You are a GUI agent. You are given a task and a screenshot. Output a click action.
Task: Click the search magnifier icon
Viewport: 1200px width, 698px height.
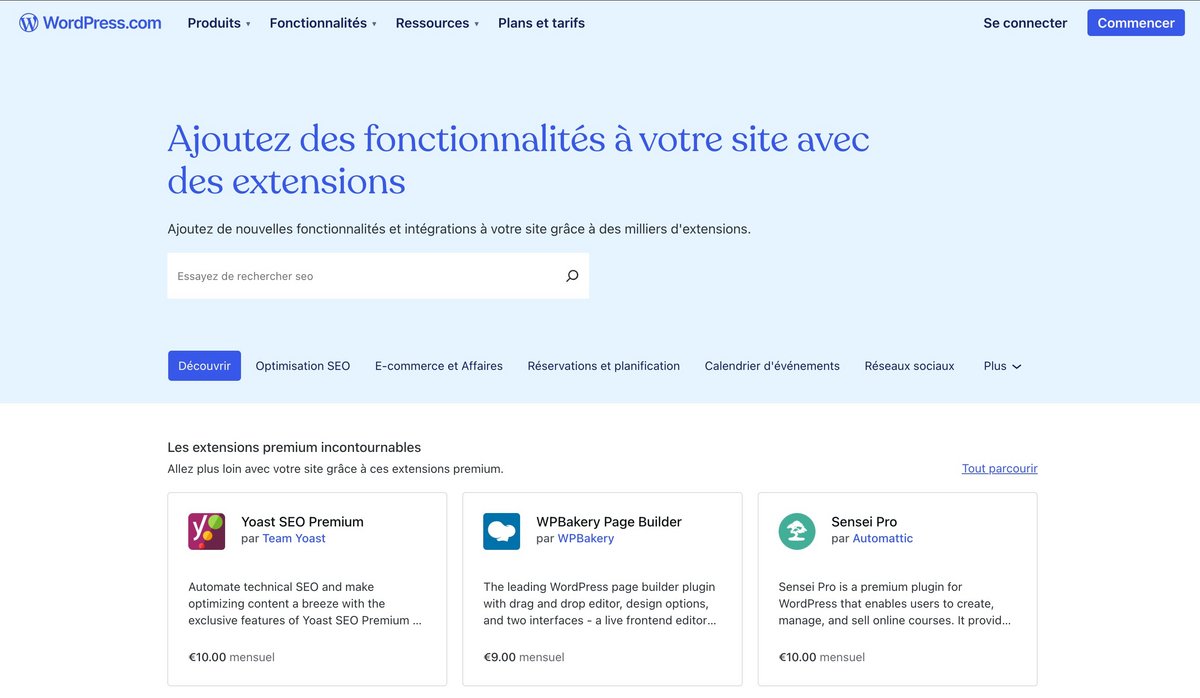(x=572, y=276)
